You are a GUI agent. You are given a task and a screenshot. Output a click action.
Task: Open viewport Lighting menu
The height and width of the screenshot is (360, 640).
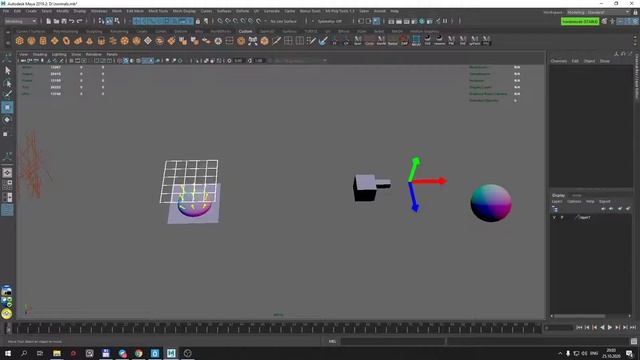[x=59, y=54]
